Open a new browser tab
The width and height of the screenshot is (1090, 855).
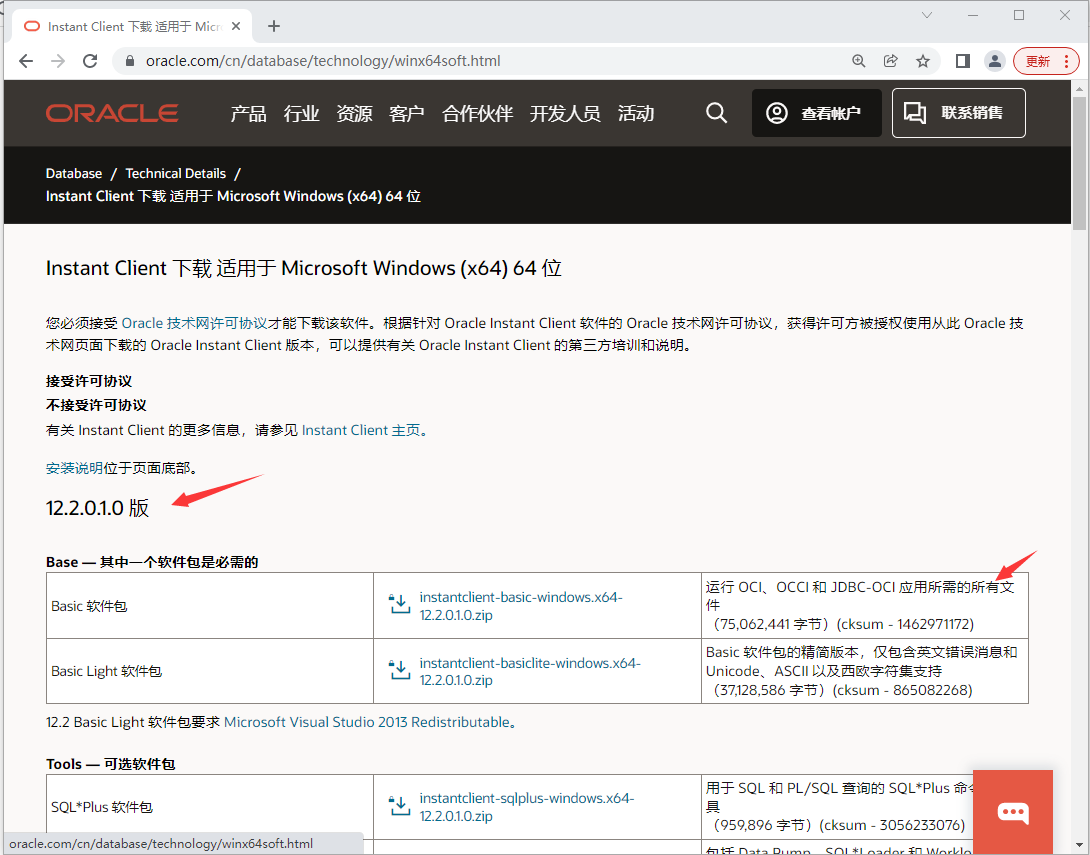tap(274, 26)
